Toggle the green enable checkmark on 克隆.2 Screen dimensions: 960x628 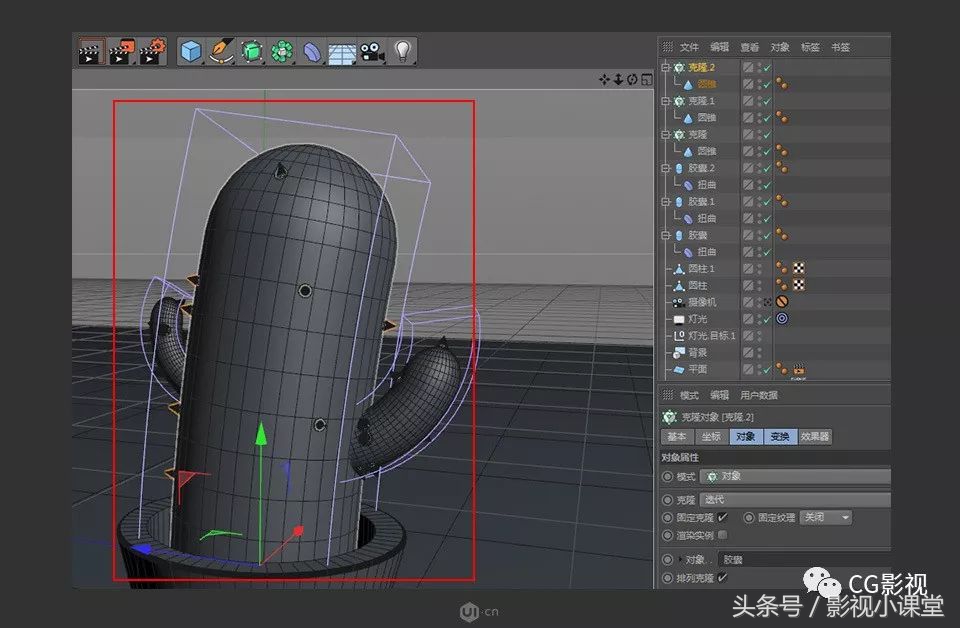pos(764,66)
